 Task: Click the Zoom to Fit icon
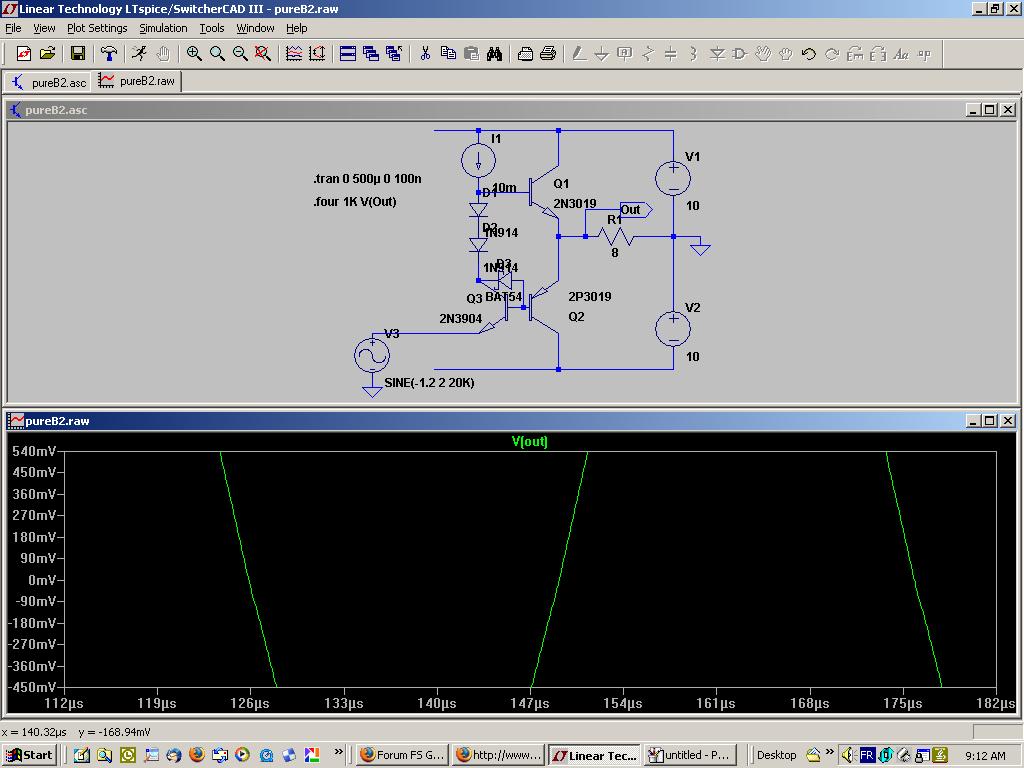(263, 54)
